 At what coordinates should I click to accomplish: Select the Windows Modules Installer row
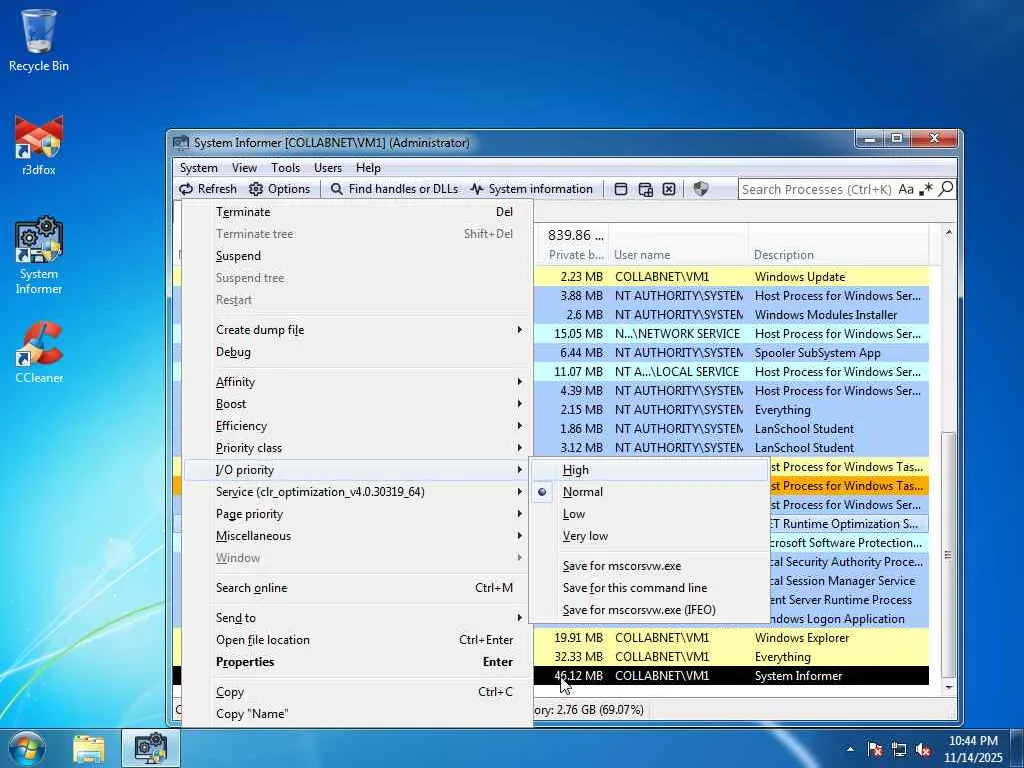tap(731, 315)
